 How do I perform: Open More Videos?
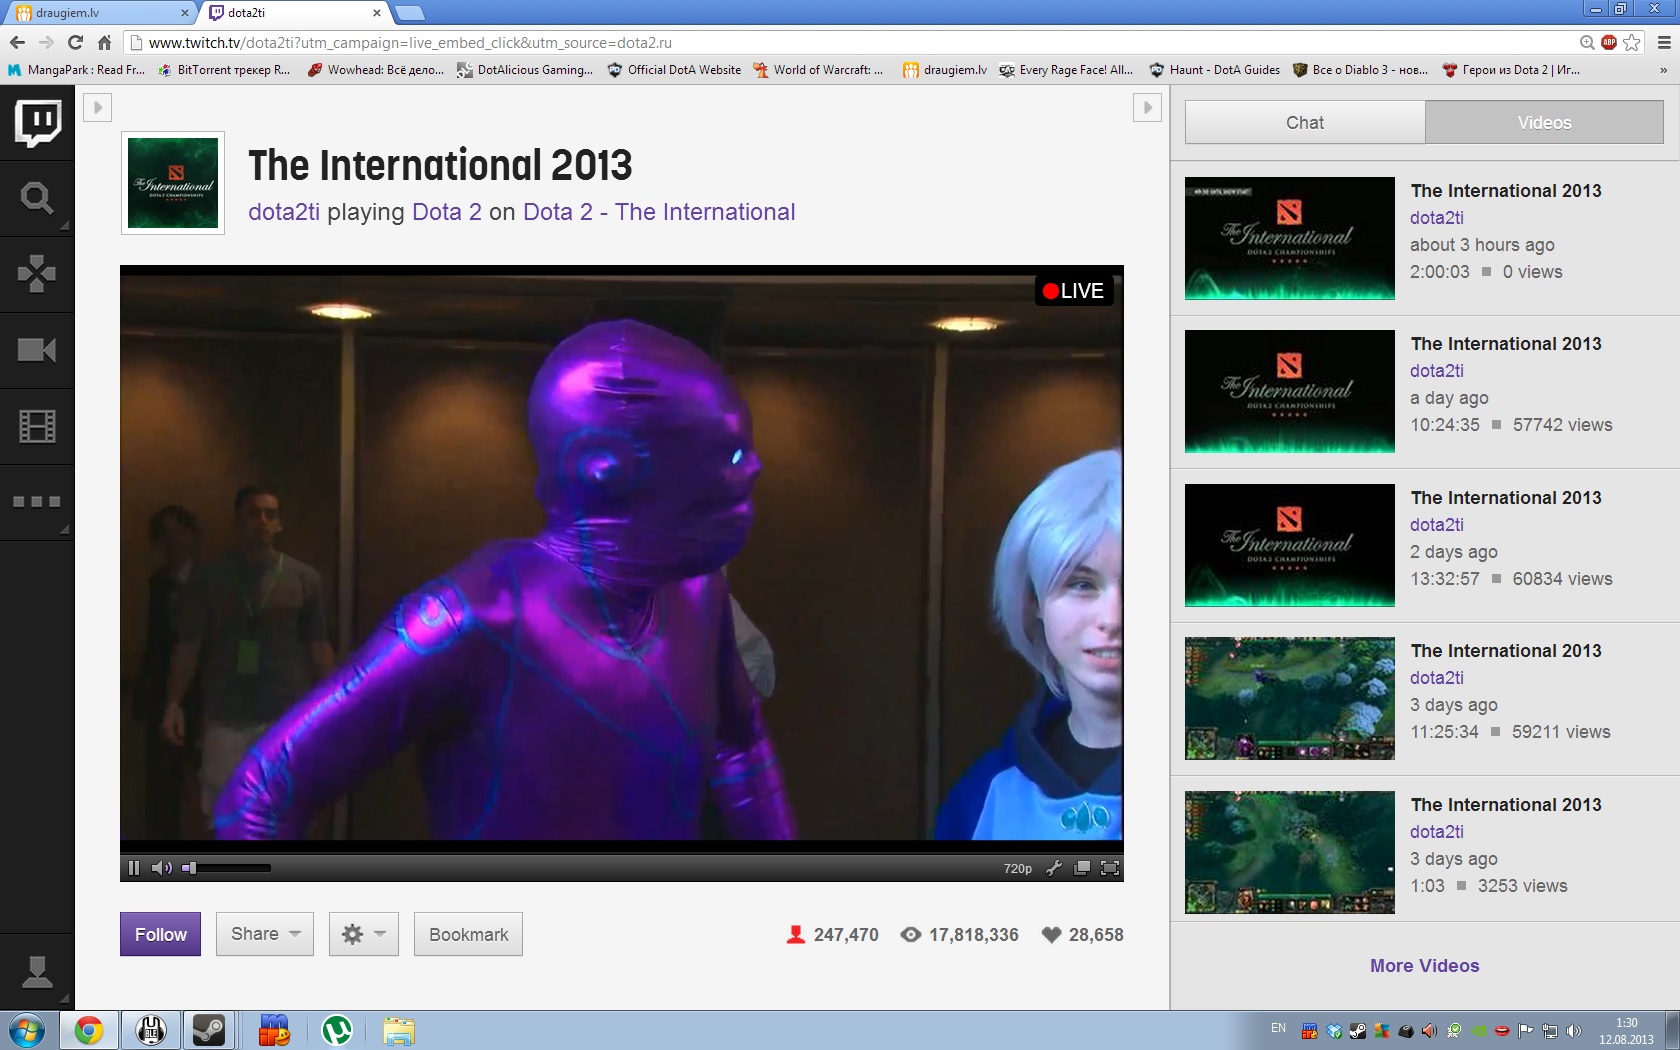(x=1424, y=966)
